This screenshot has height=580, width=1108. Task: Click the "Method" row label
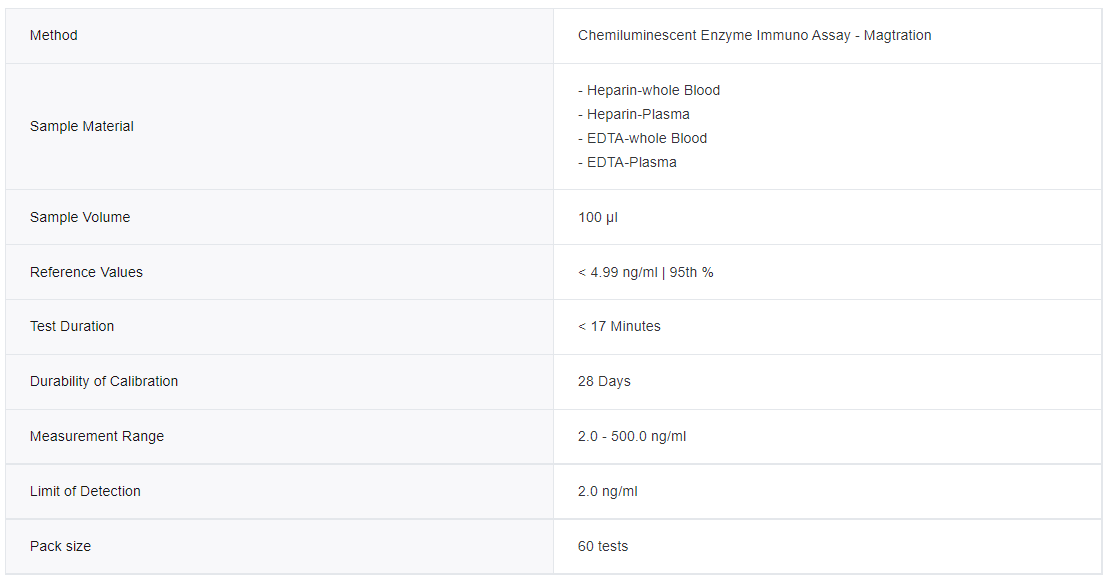[54, 36]
